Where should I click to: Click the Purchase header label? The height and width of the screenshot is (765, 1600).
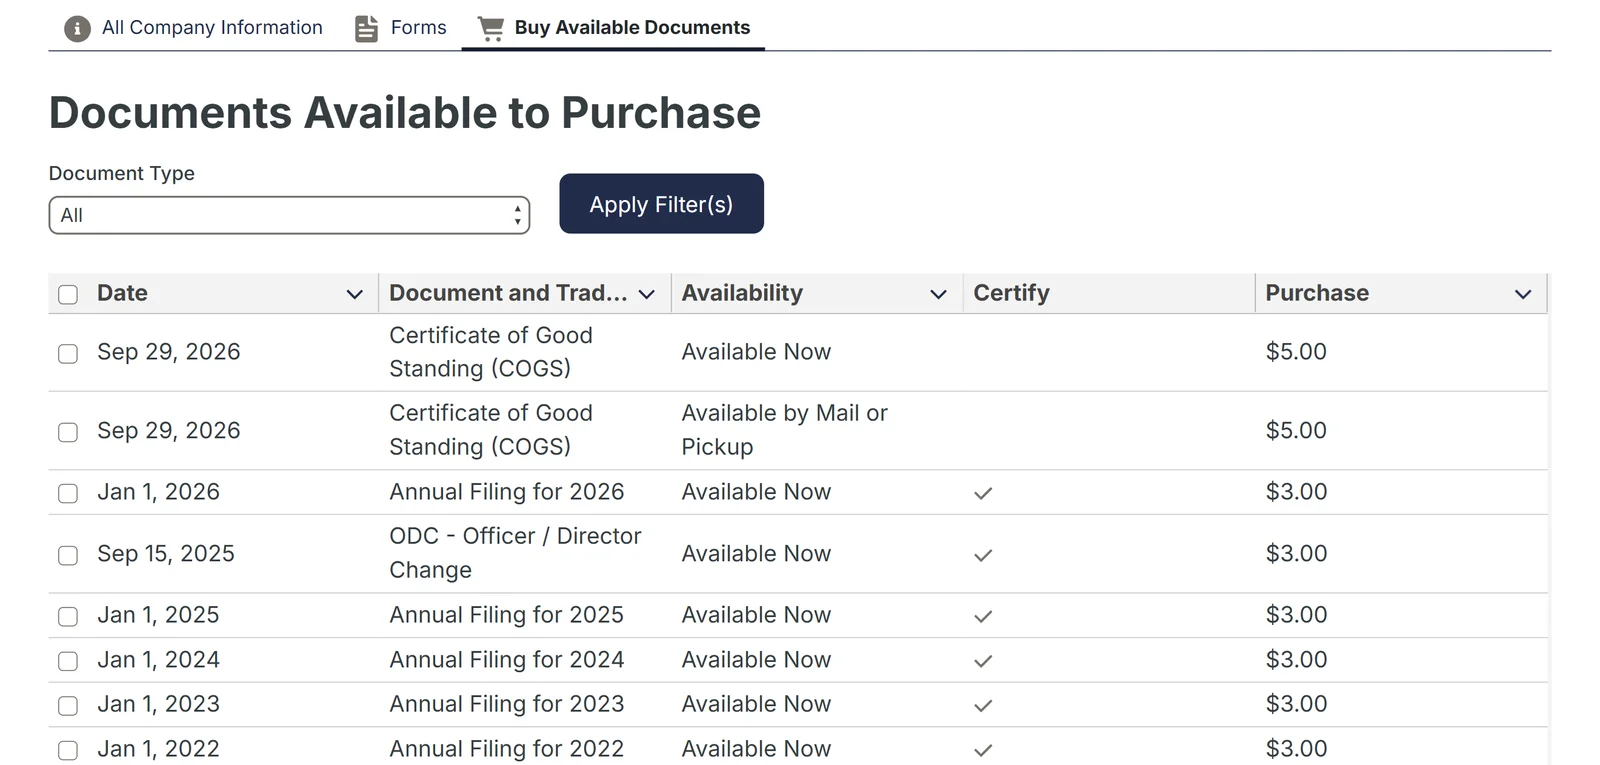(x=1317, y=293)
